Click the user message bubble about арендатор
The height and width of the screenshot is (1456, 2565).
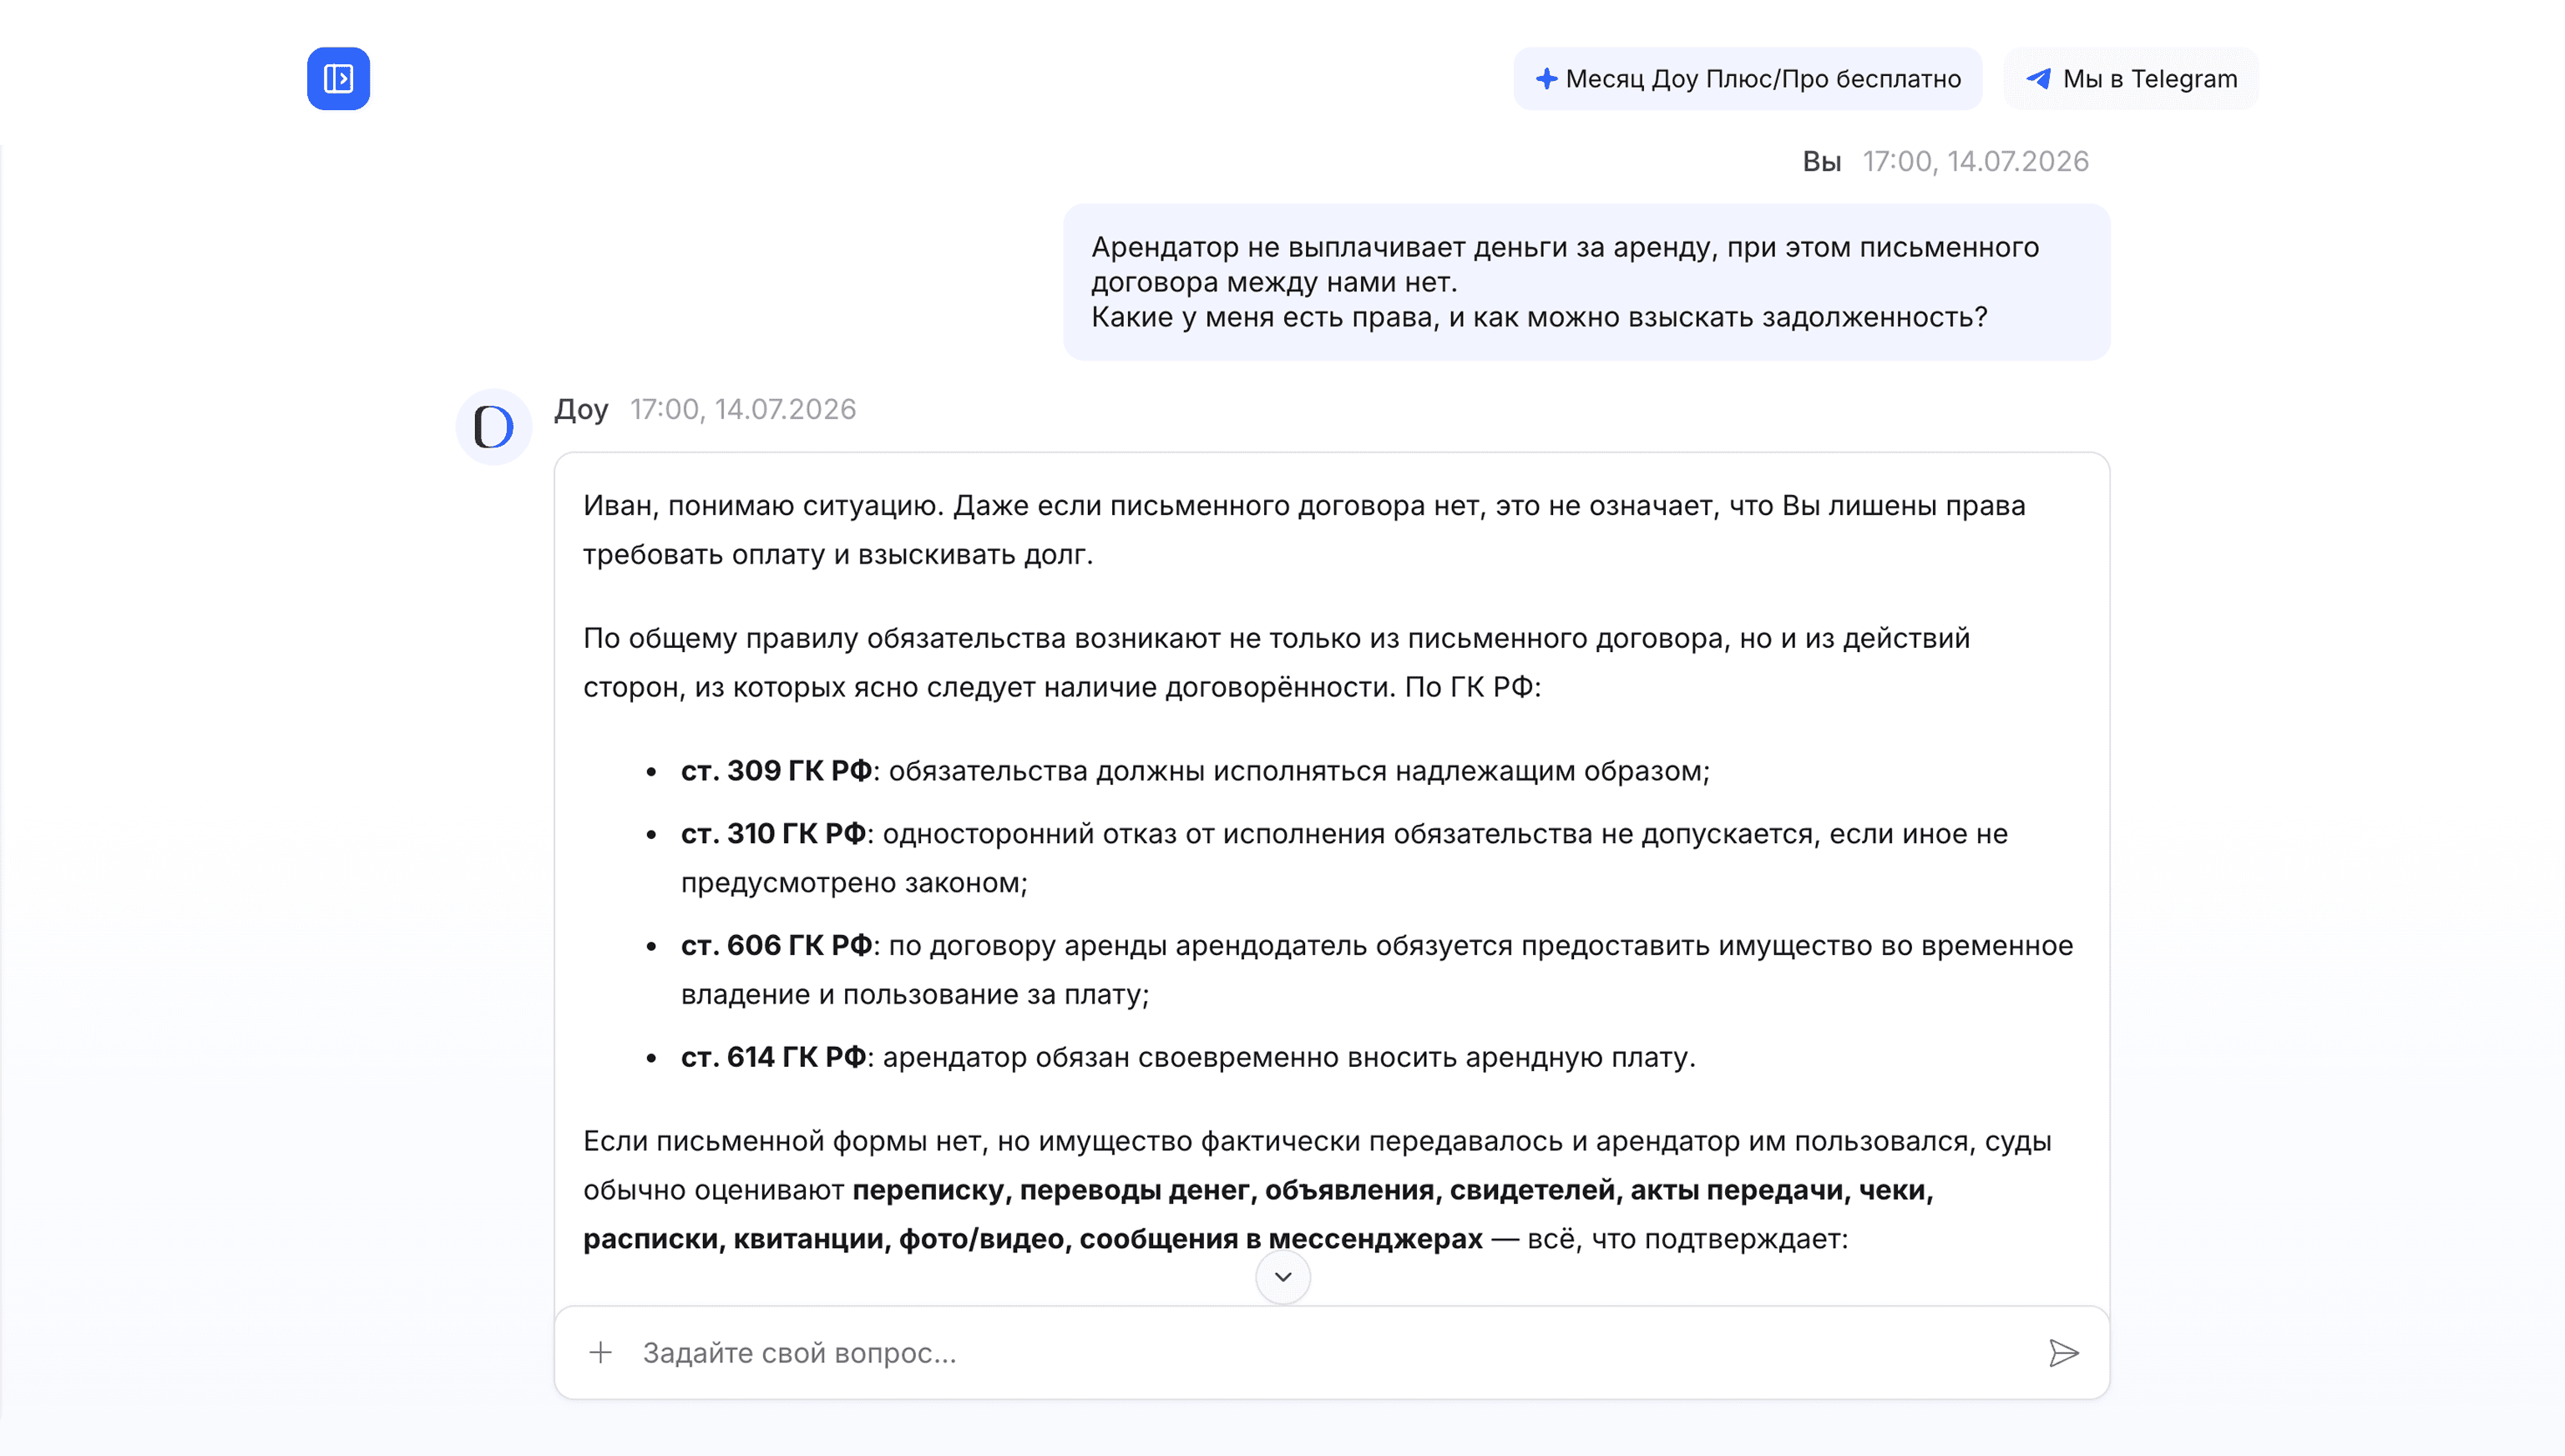click(x=1586, y=282)
